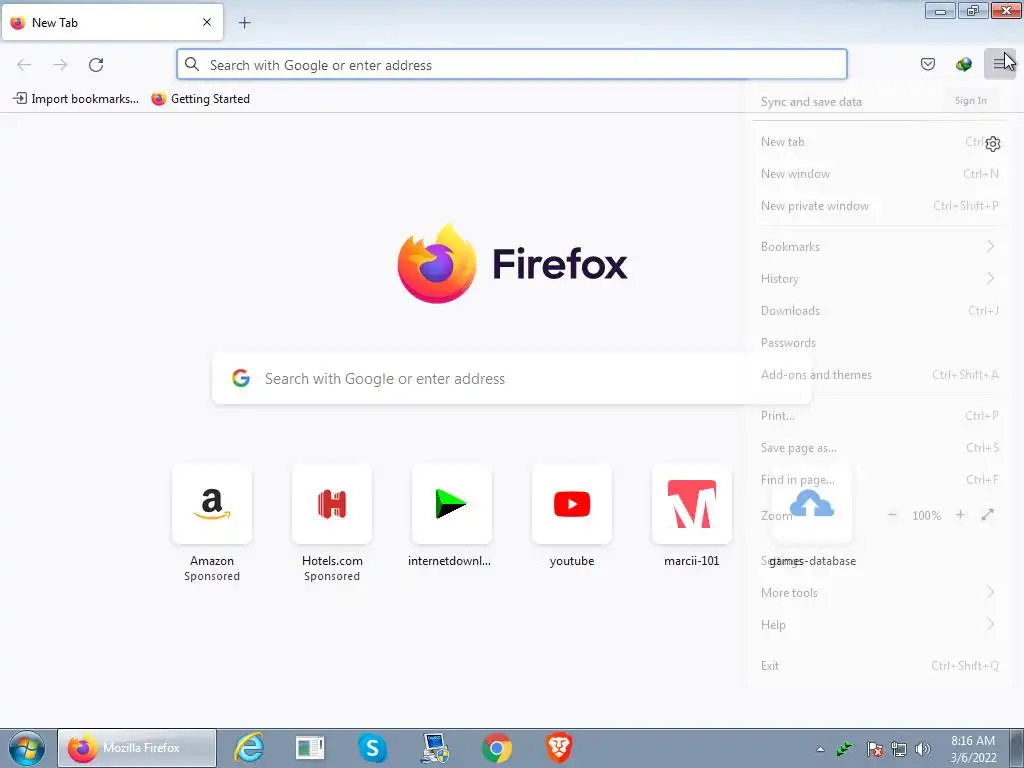Click green IDM tray icon
The width and height of the screenshot is (1024, 768).
click(x=845, y=749)
